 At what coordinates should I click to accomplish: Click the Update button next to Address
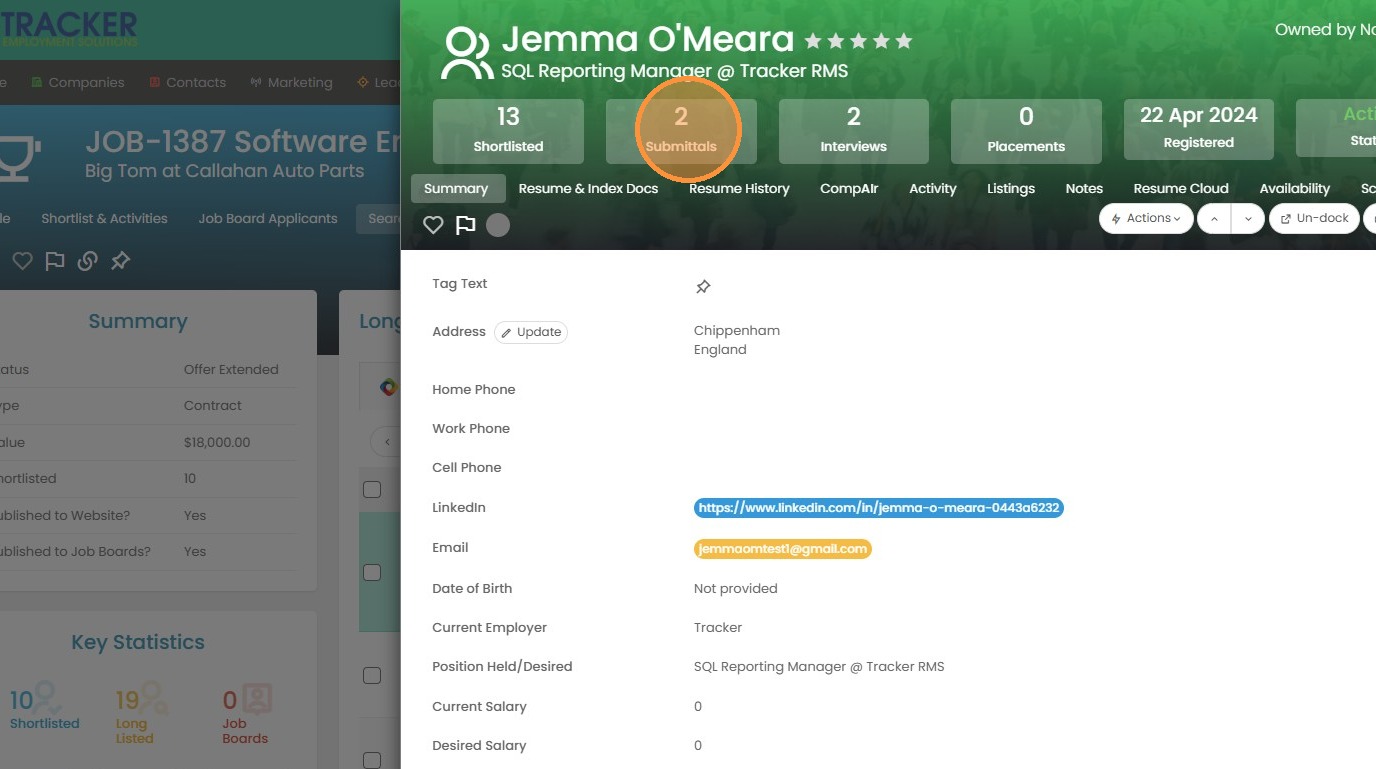(x=531, y=332)
